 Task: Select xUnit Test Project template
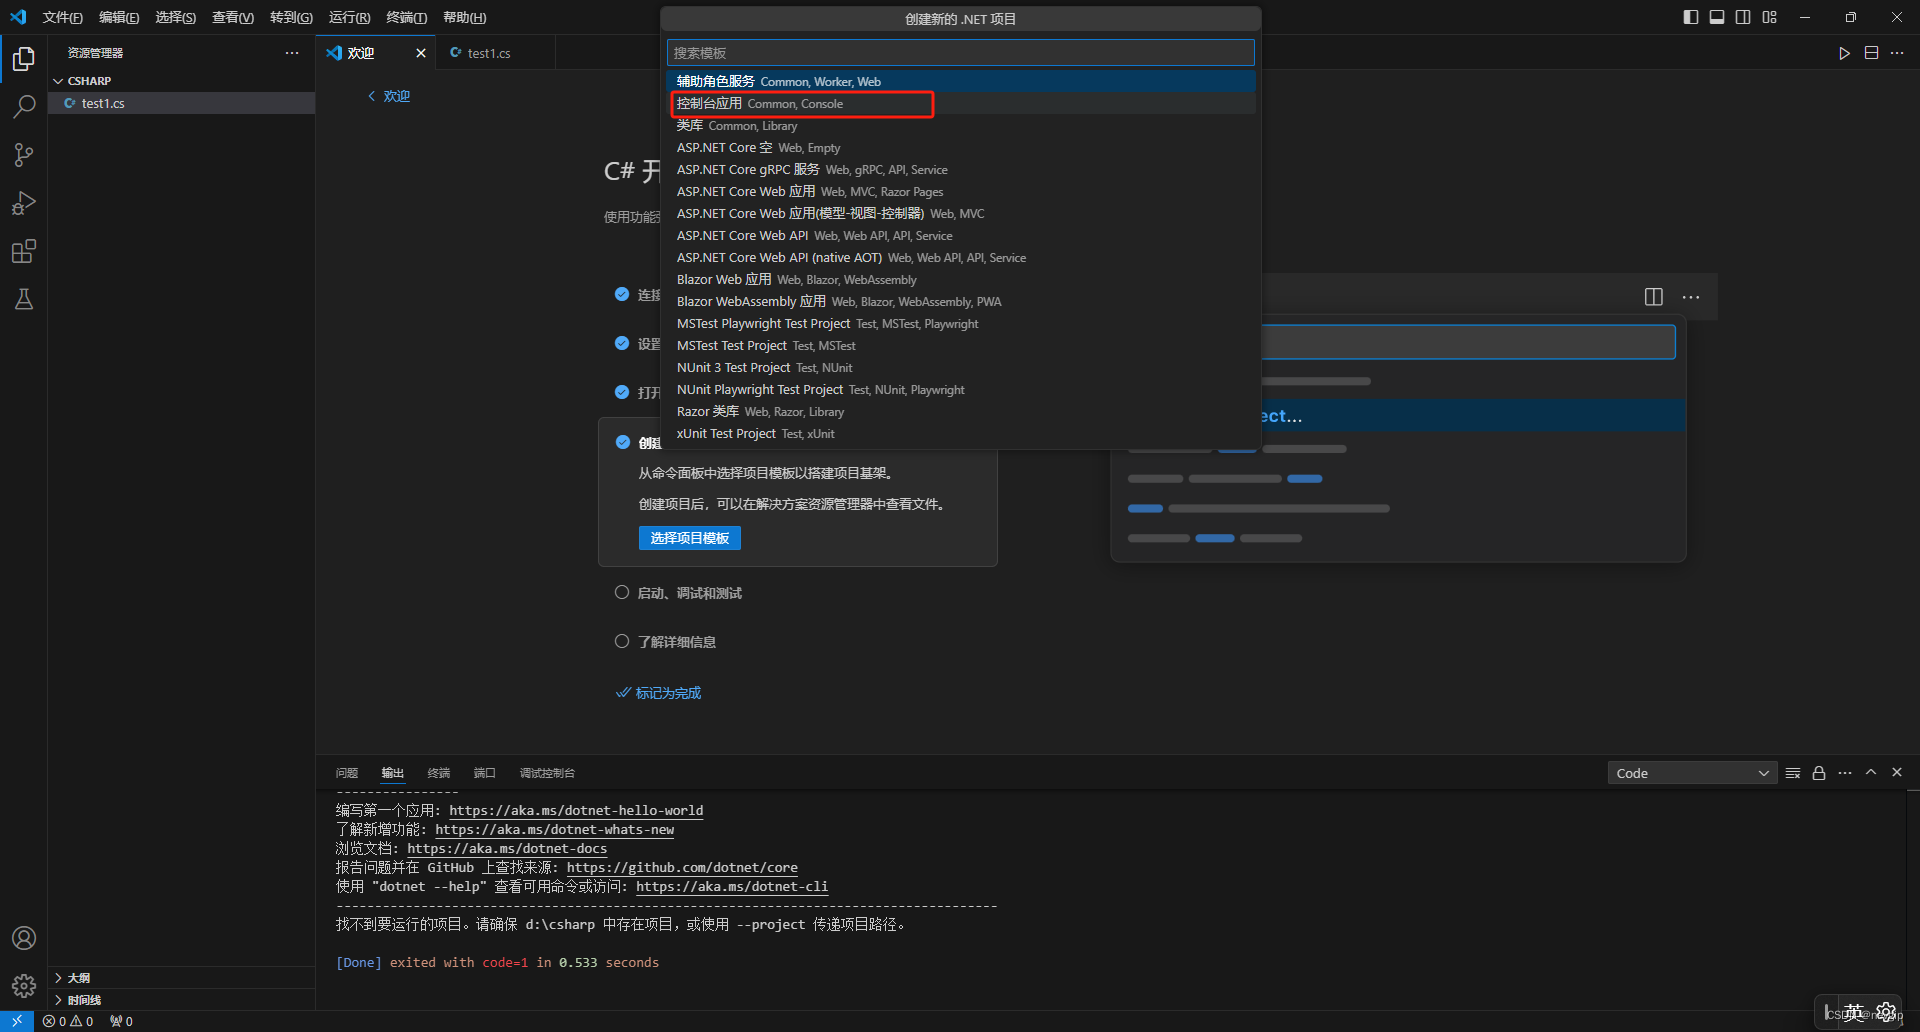point(961,434)
